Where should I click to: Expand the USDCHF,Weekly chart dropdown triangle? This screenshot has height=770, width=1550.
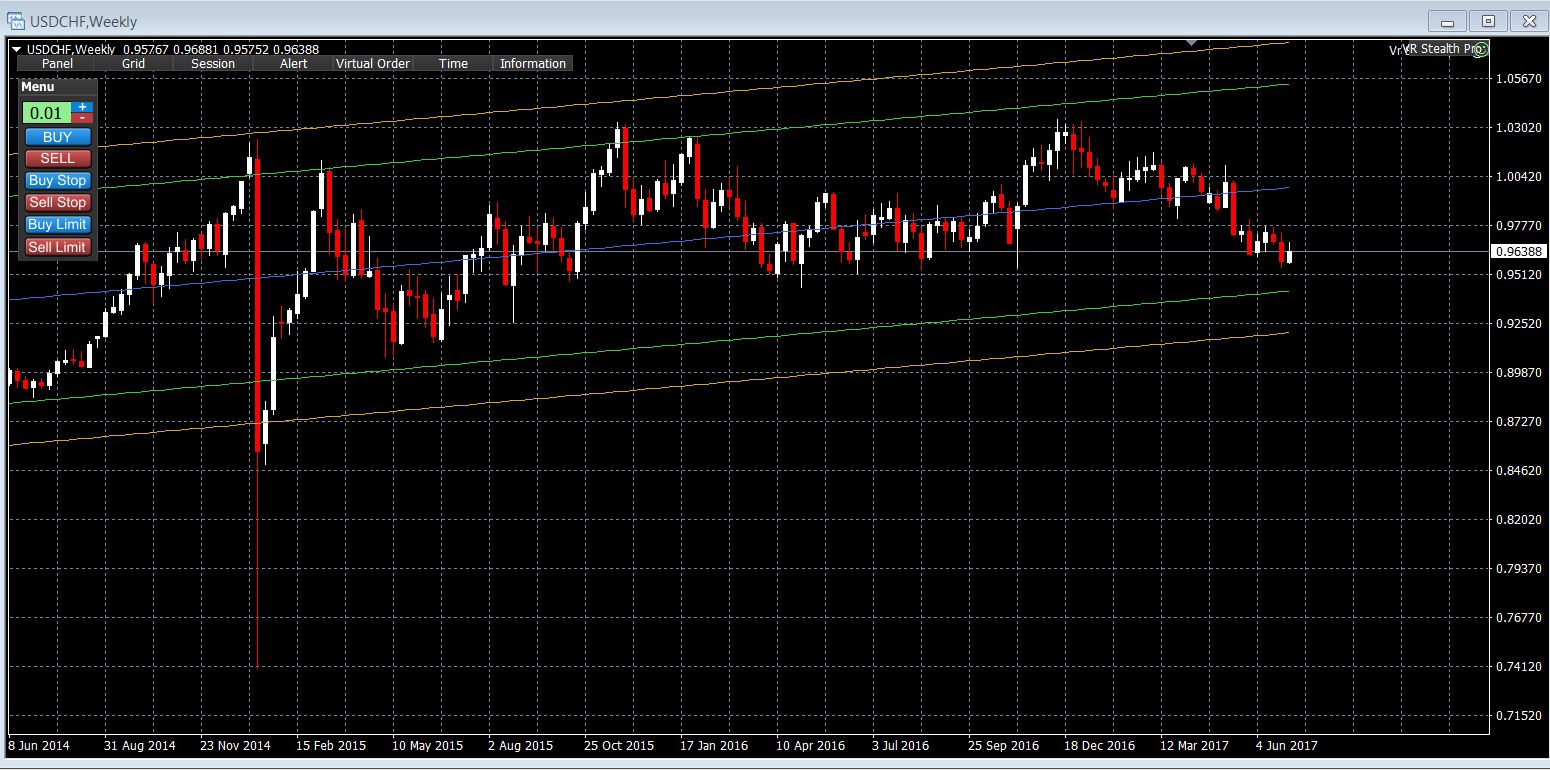tap(17, 48)
